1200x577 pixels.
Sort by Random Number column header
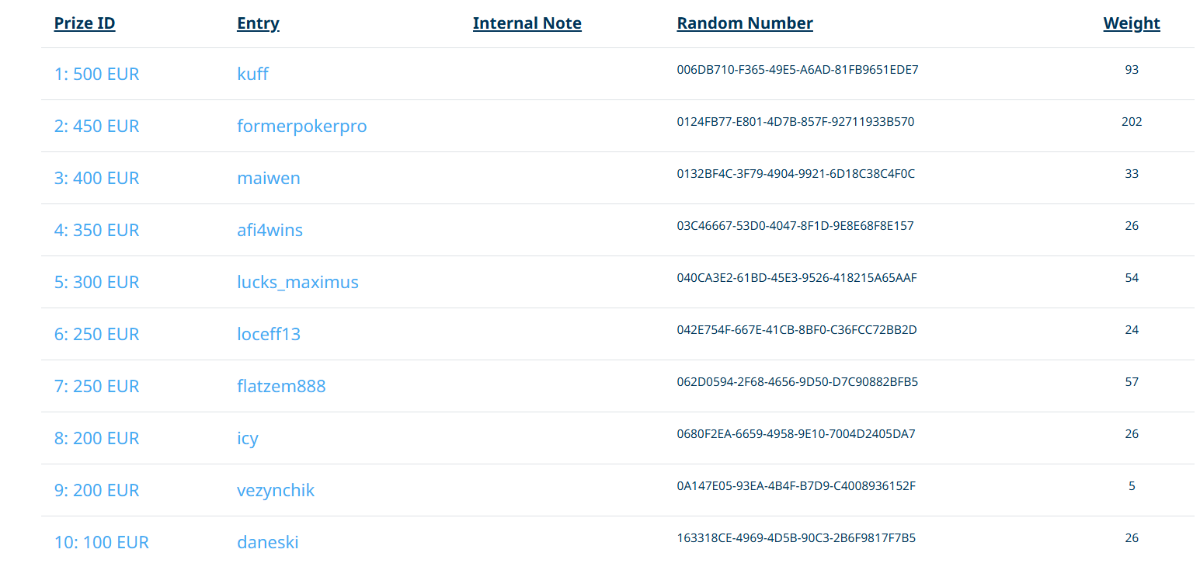(x=745, y=23)
